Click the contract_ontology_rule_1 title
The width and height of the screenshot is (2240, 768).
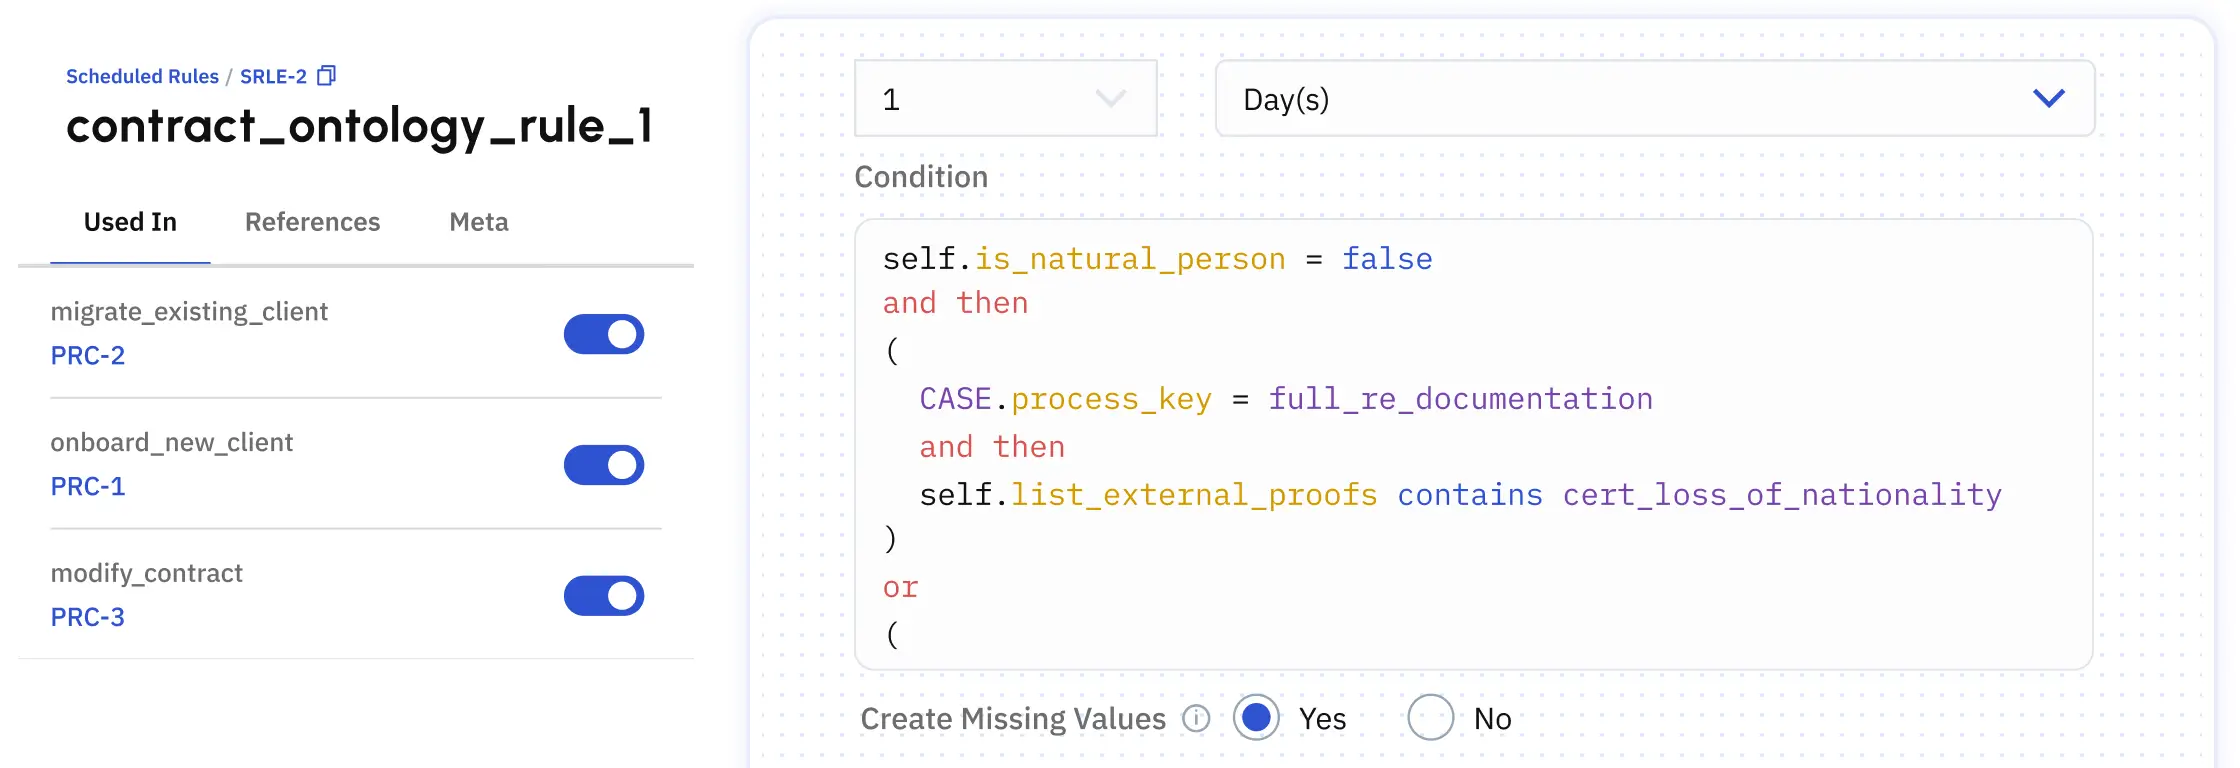[359, 127]
